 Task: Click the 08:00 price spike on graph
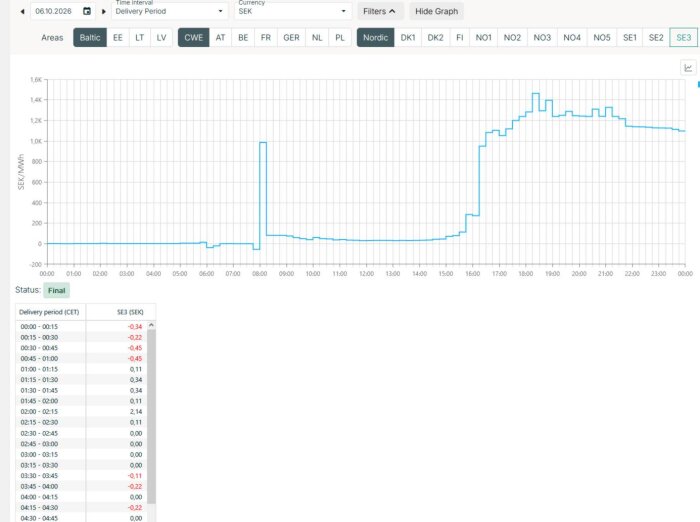[263, 142]
